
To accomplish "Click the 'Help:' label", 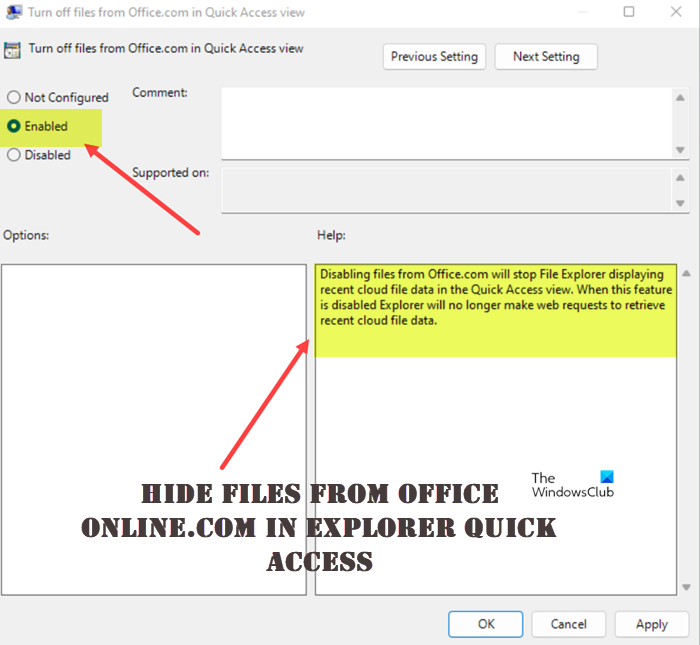I will coord(331,235).
